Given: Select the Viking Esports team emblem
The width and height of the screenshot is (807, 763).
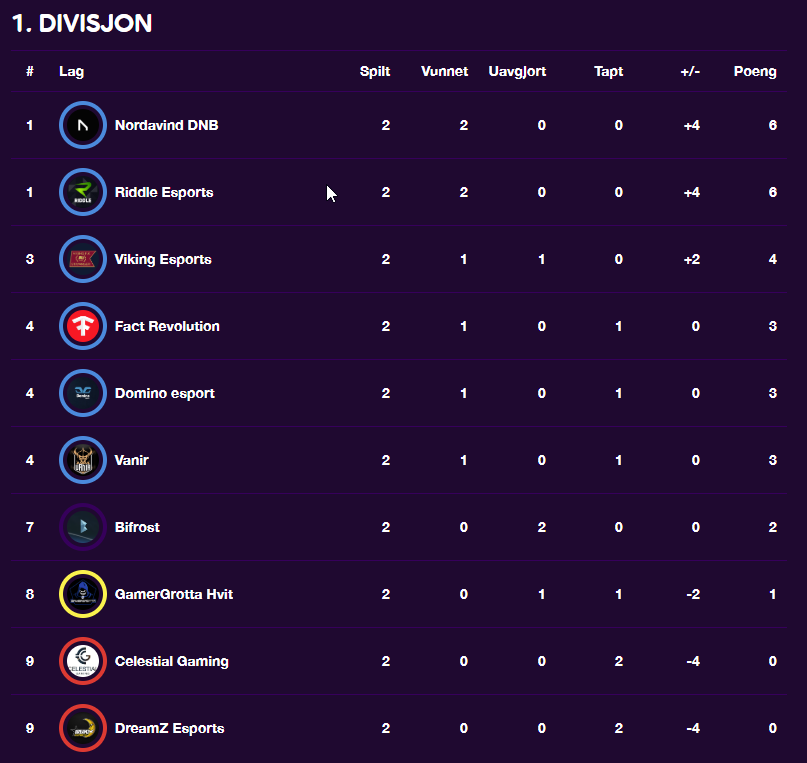Looking at the screenshot, I should [83, 259].
